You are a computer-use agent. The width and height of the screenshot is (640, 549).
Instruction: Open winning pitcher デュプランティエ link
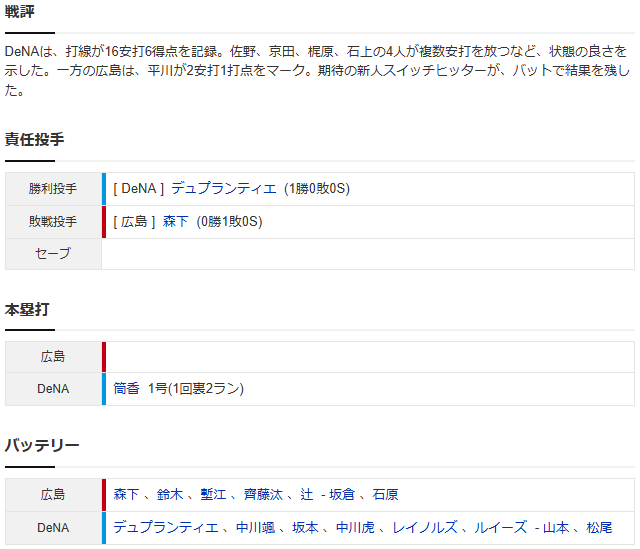[x=224, y=189]
